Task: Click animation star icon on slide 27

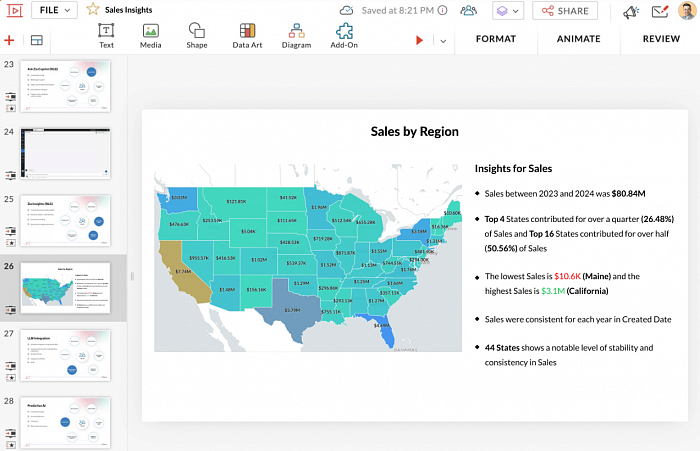Action: point(11,378)
